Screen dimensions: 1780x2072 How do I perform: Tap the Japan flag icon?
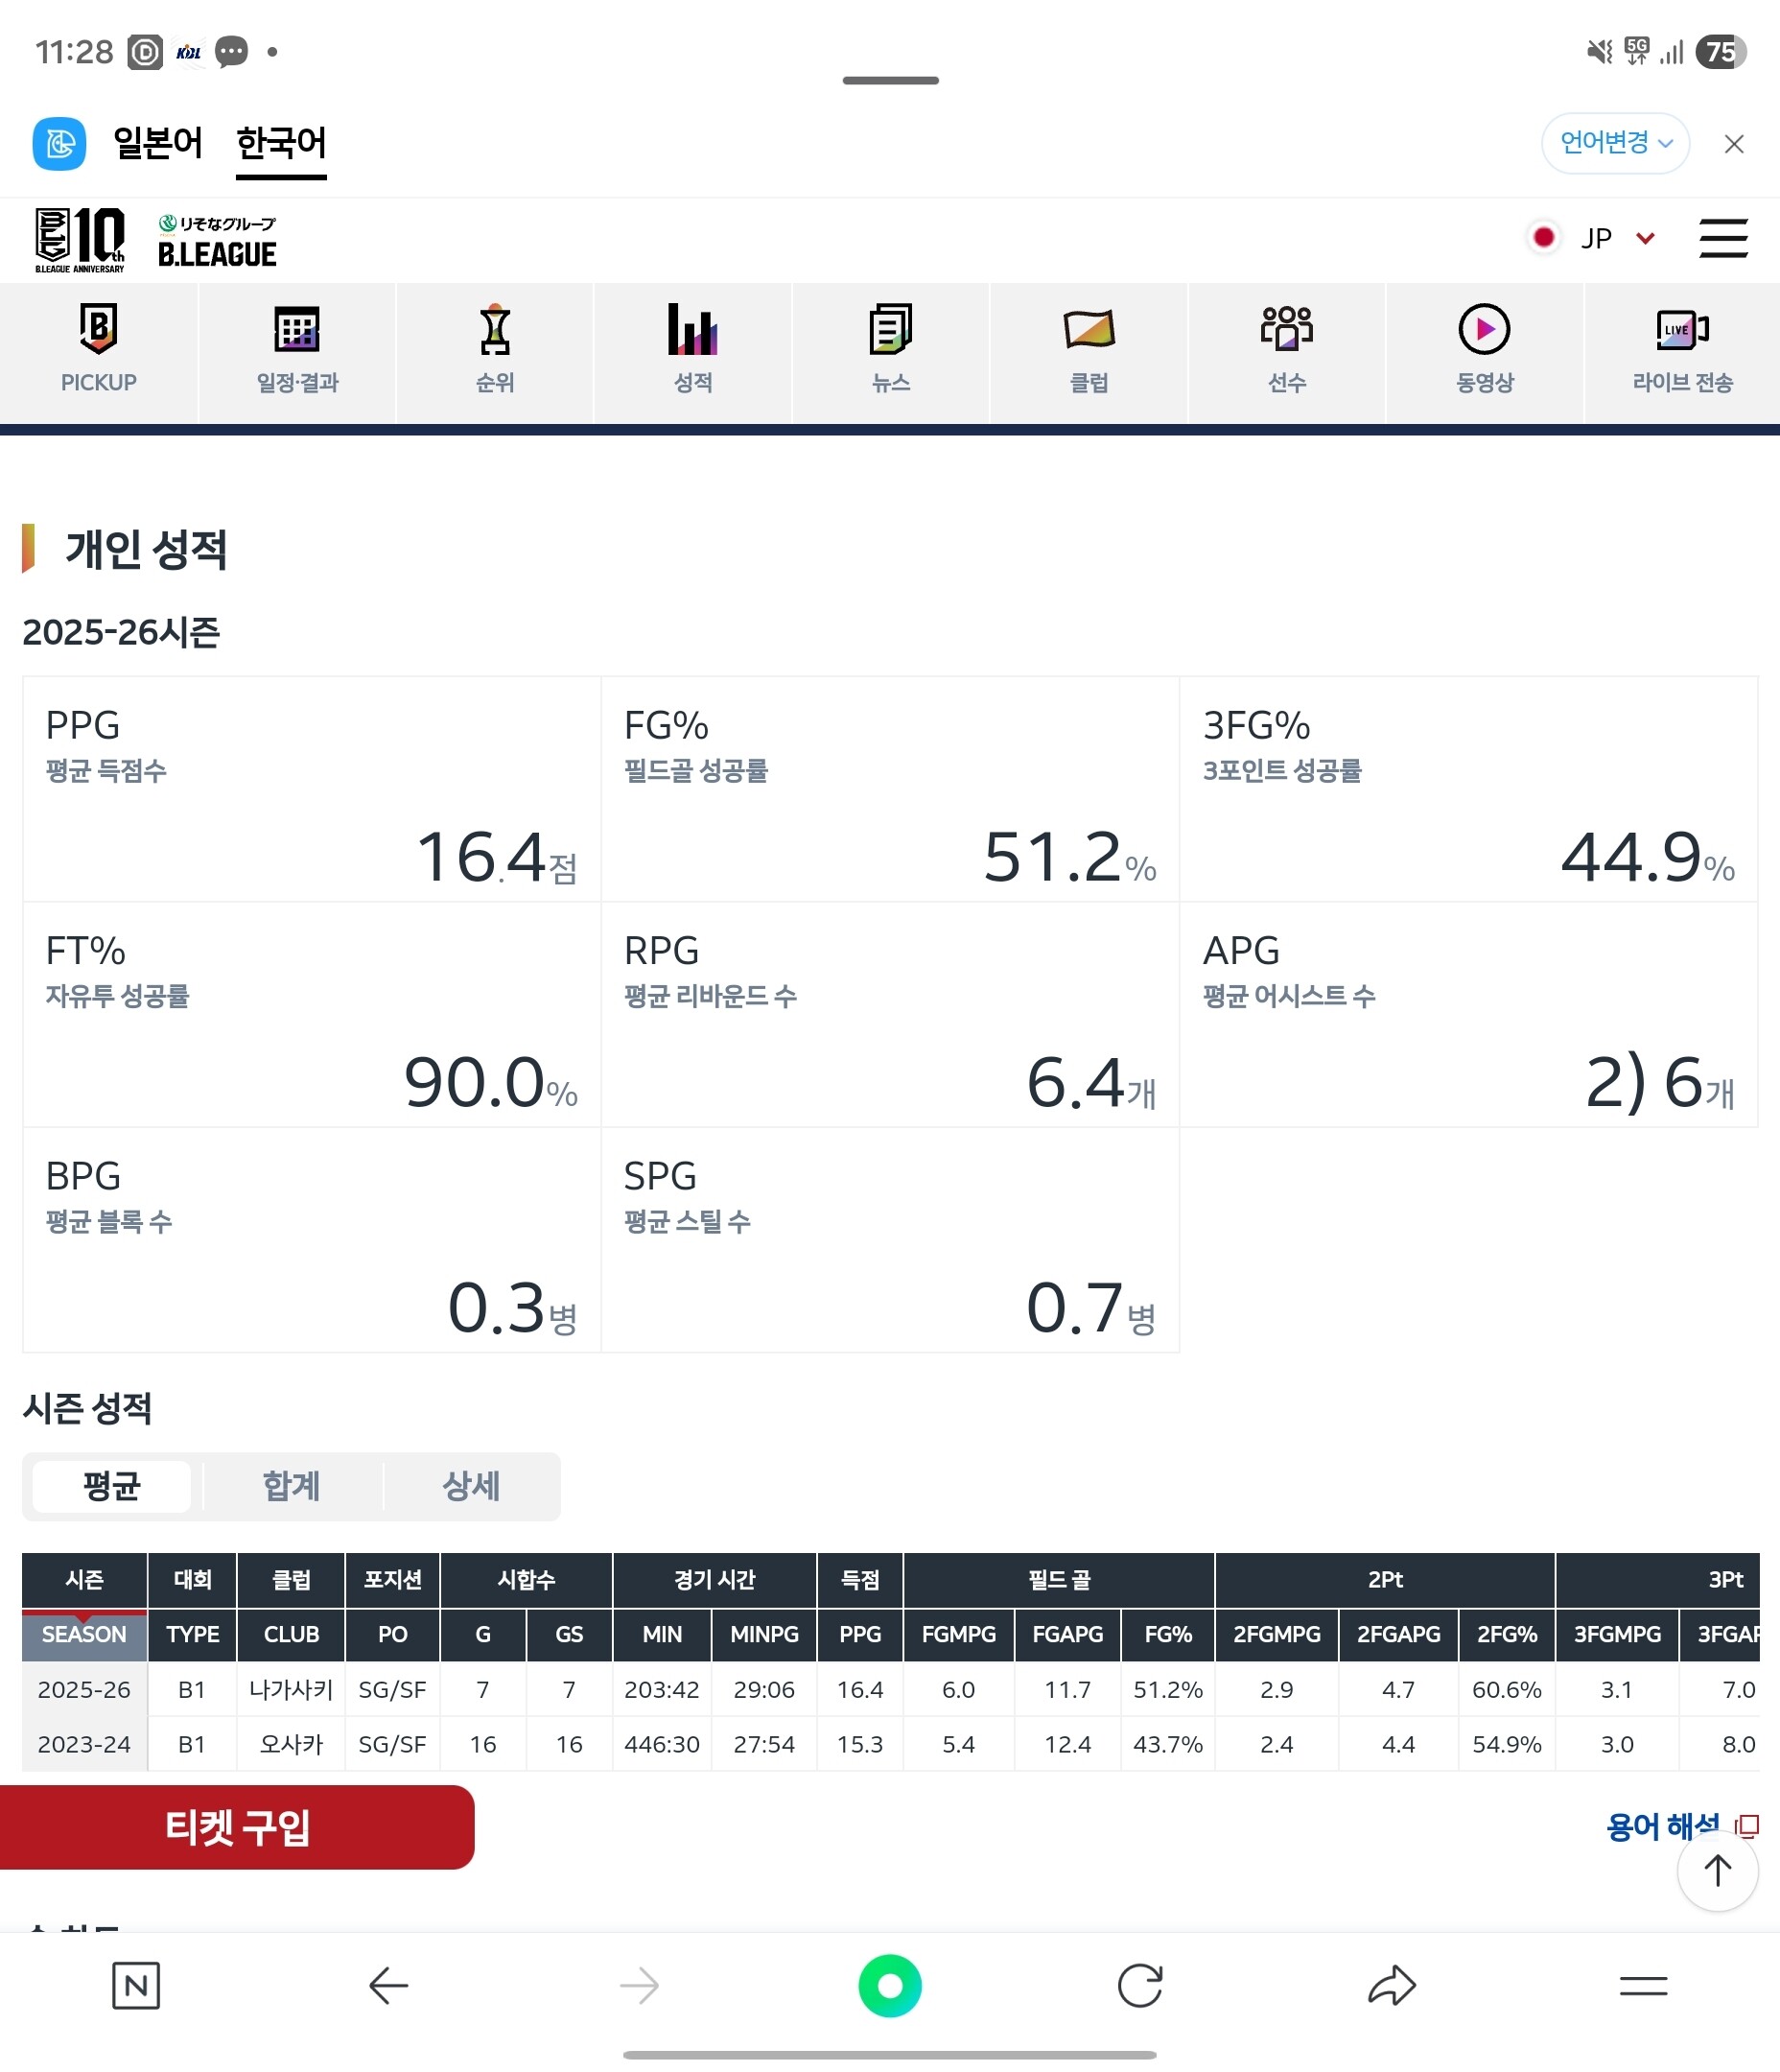click(1543, 237)
